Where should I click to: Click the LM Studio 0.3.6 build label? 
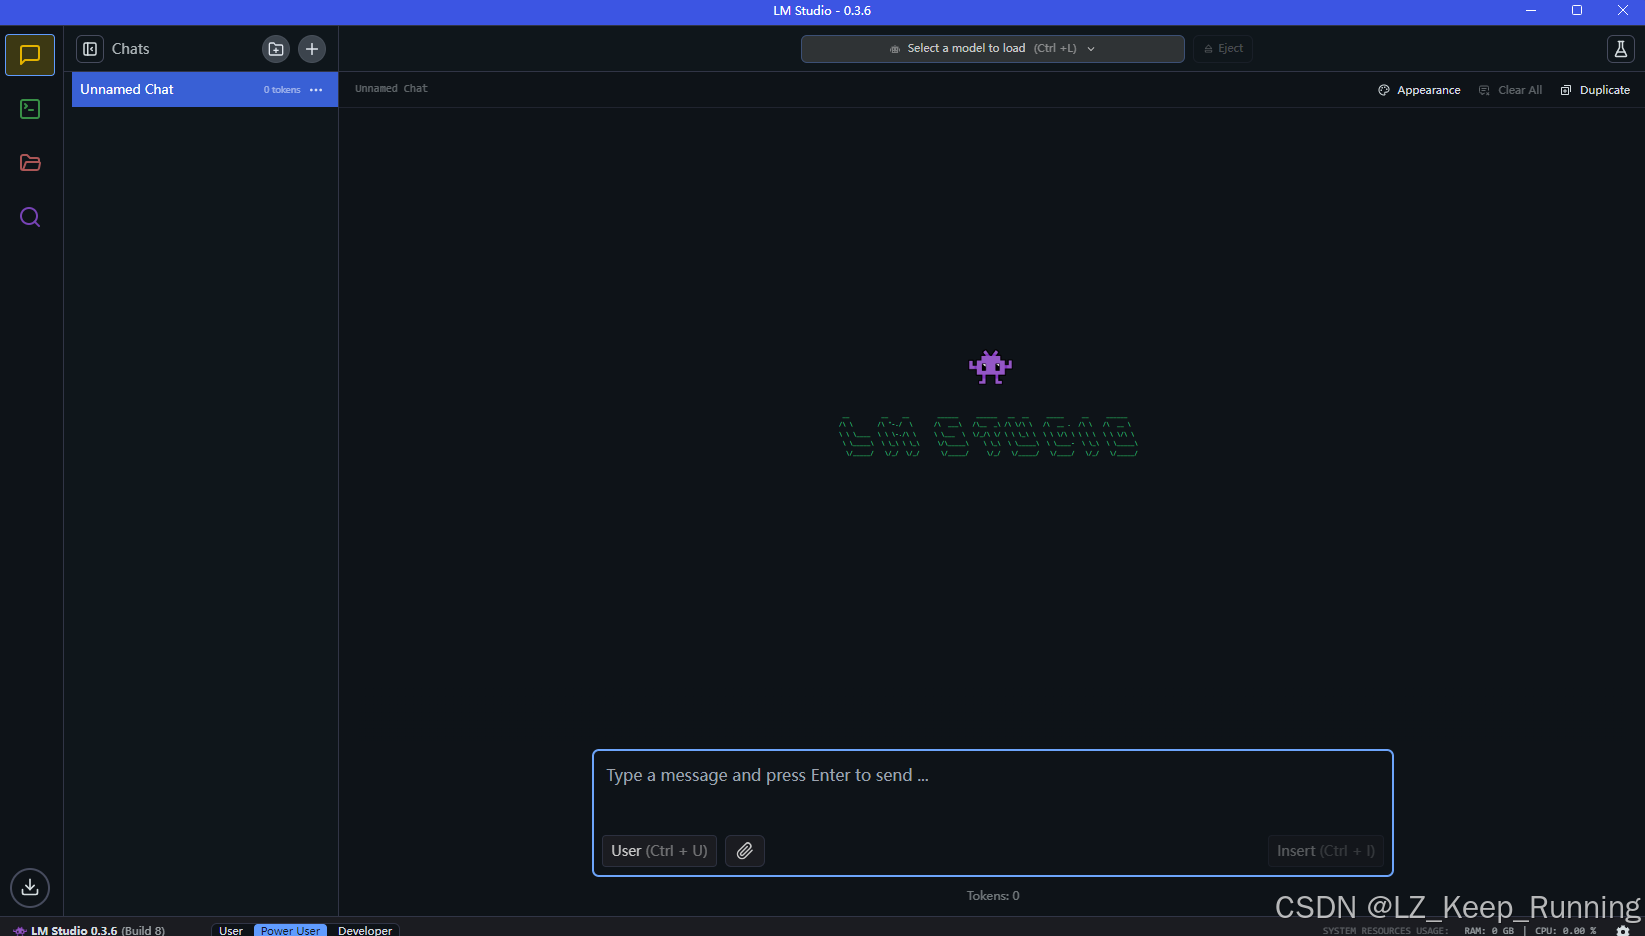89,930
